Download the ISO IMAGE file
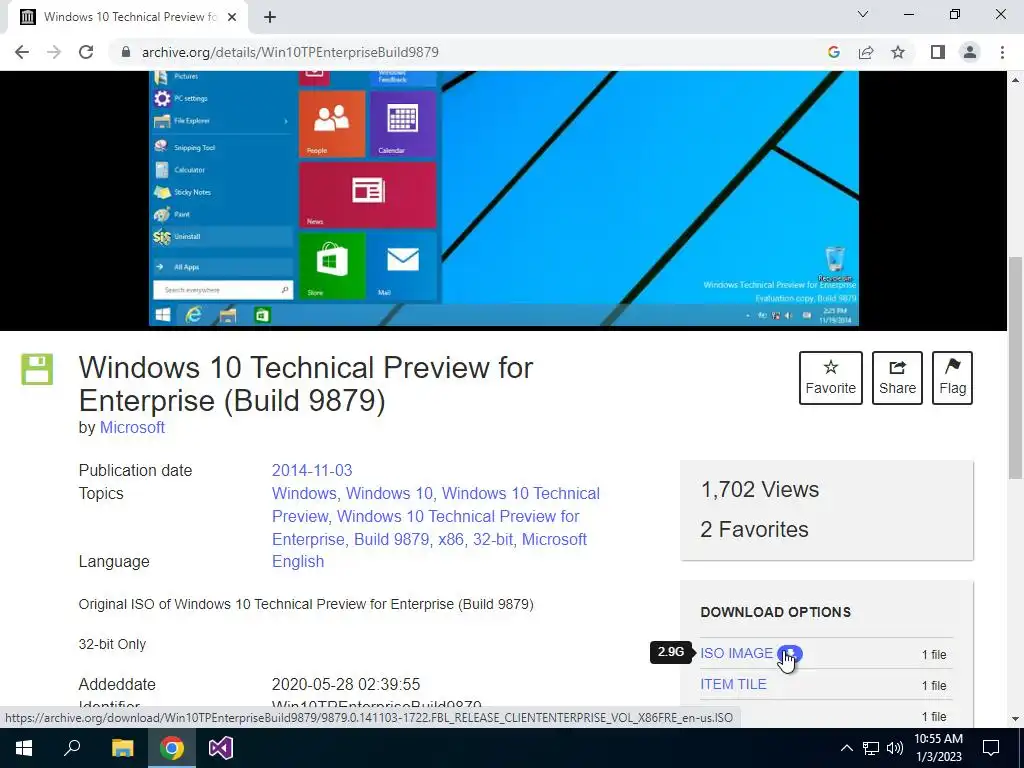The image size is (1024, 768). [x=736, y=653]
